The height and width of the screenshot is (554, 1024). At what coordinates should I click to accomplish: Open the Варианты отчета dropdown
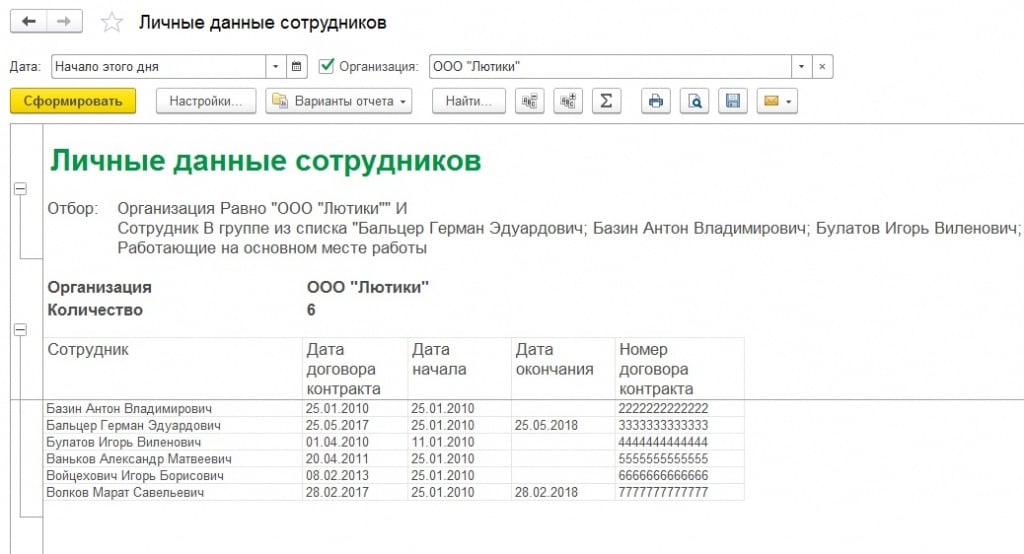pyautogui.click(x=339, y=101)
